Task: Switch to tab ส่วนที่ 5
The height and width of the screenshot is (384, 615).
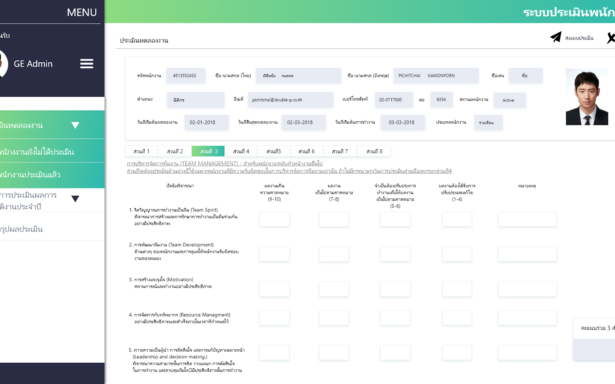Action: point(274,151)
